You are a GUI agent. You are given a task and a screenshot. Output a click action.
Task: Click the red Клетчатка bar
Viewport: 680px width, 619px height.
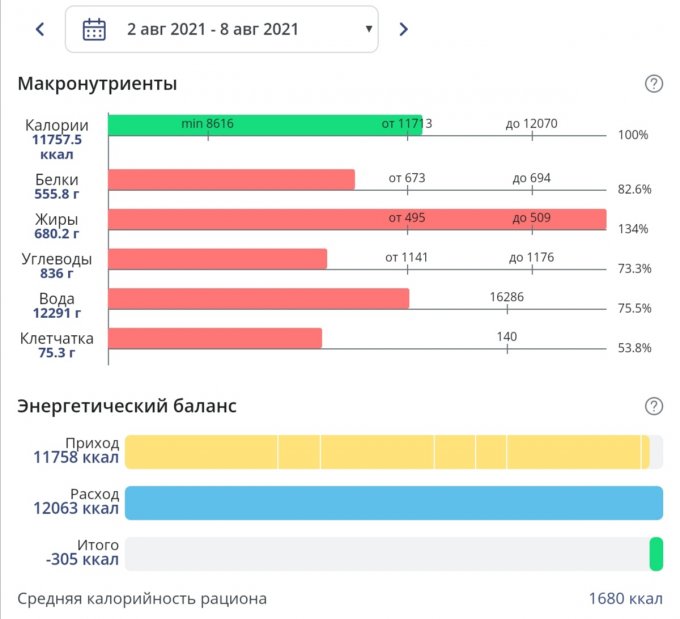coord(215,338)
